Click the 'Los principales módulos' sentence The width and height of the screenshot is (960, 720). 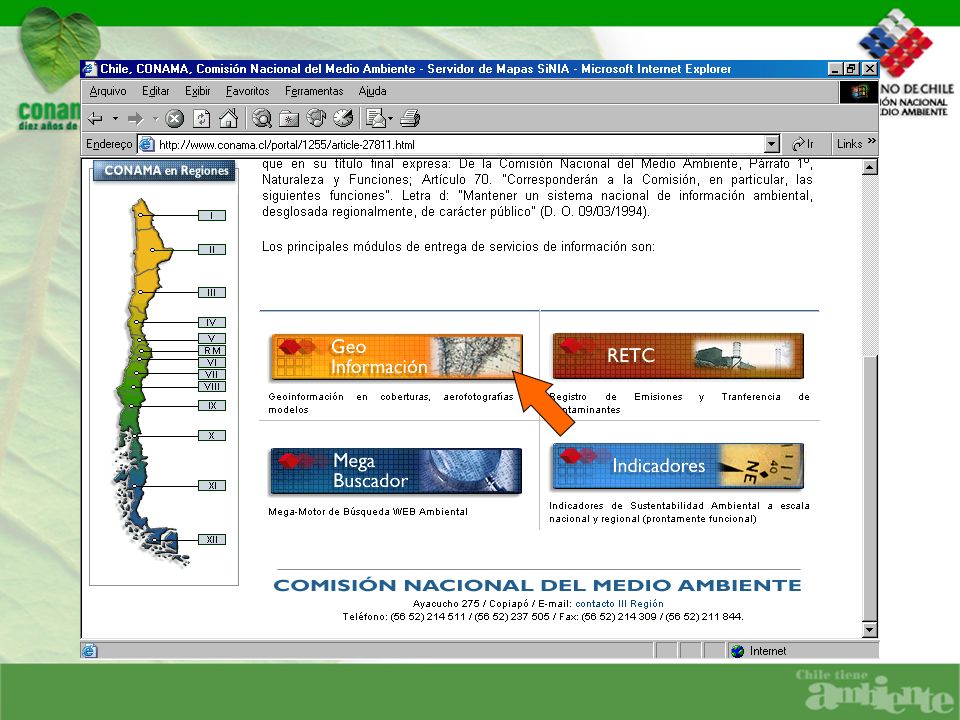click(x=458, y=247)
